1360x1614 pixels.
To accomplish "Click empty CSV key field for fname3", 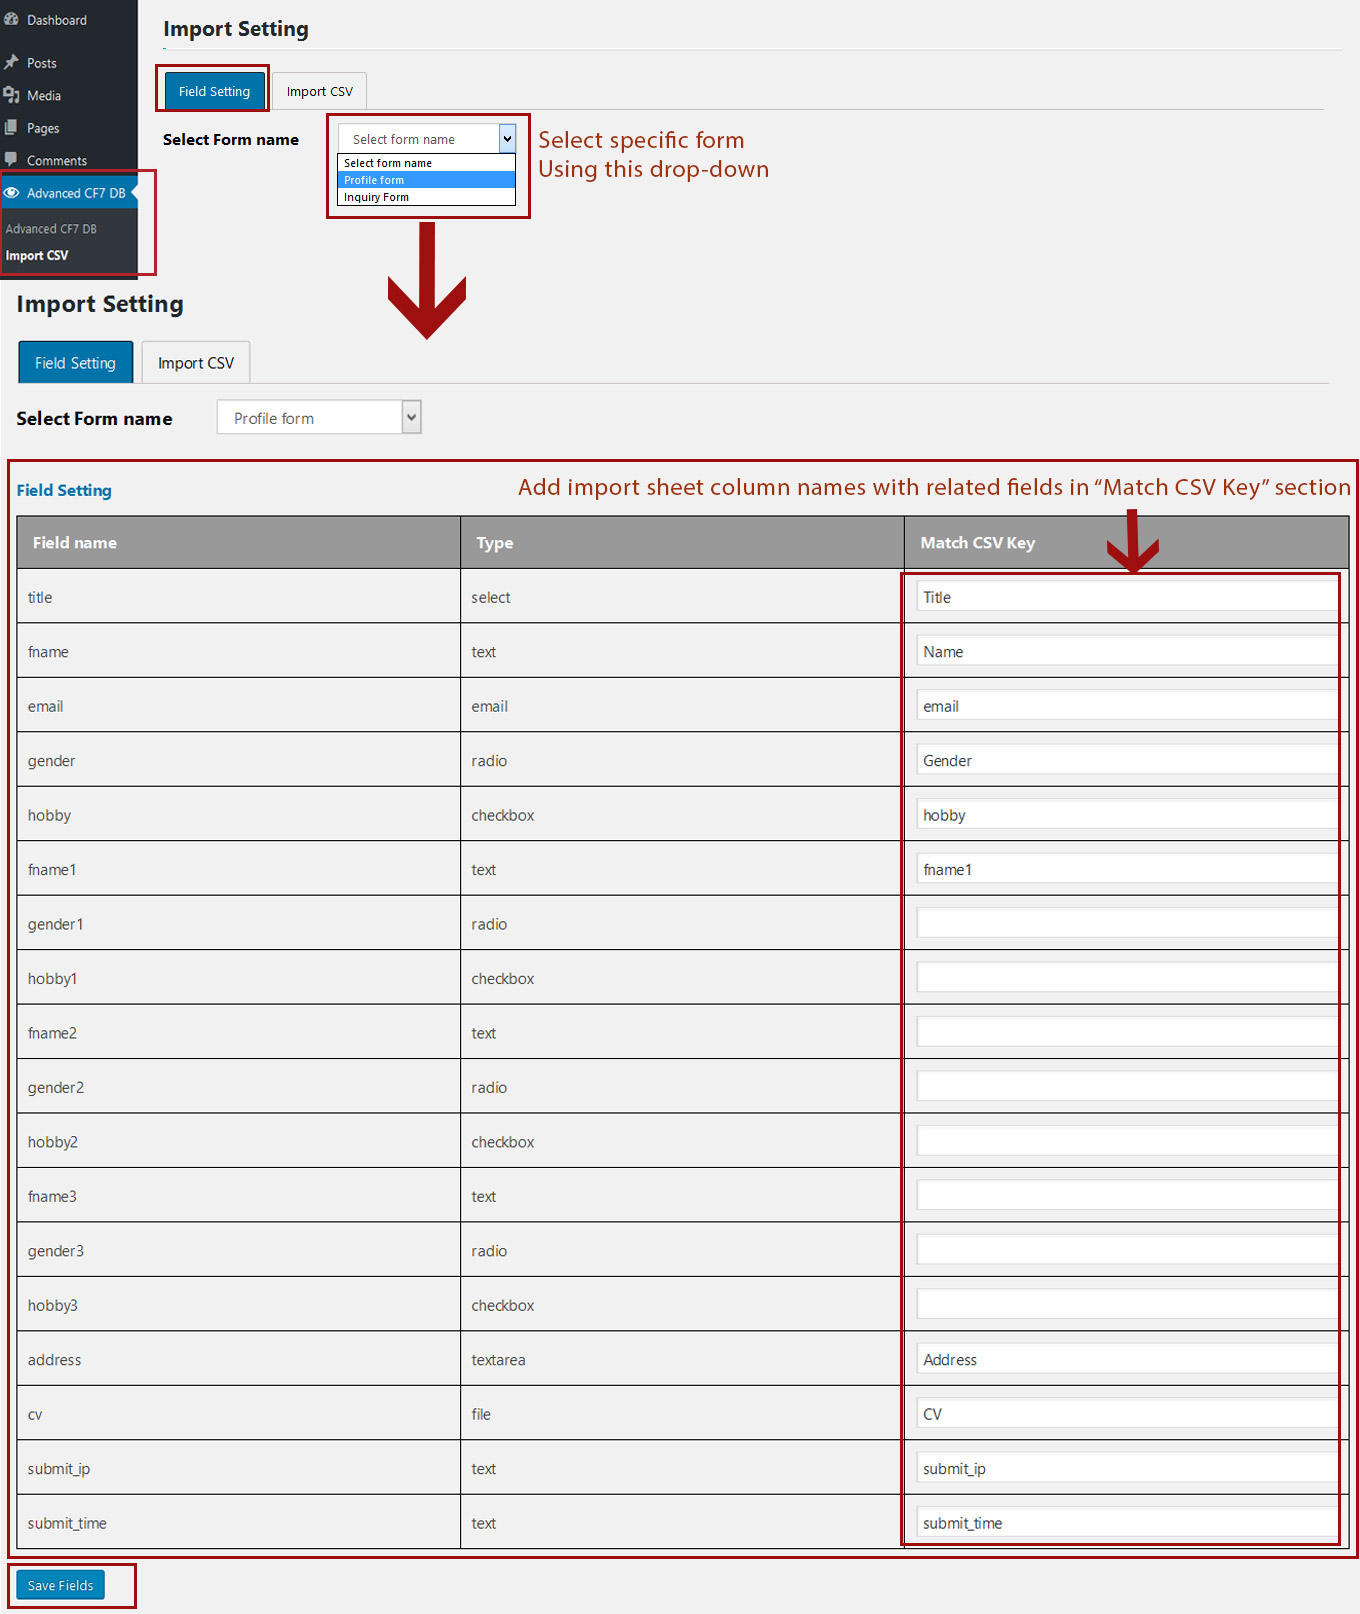I will [x=1127, y=1196].
